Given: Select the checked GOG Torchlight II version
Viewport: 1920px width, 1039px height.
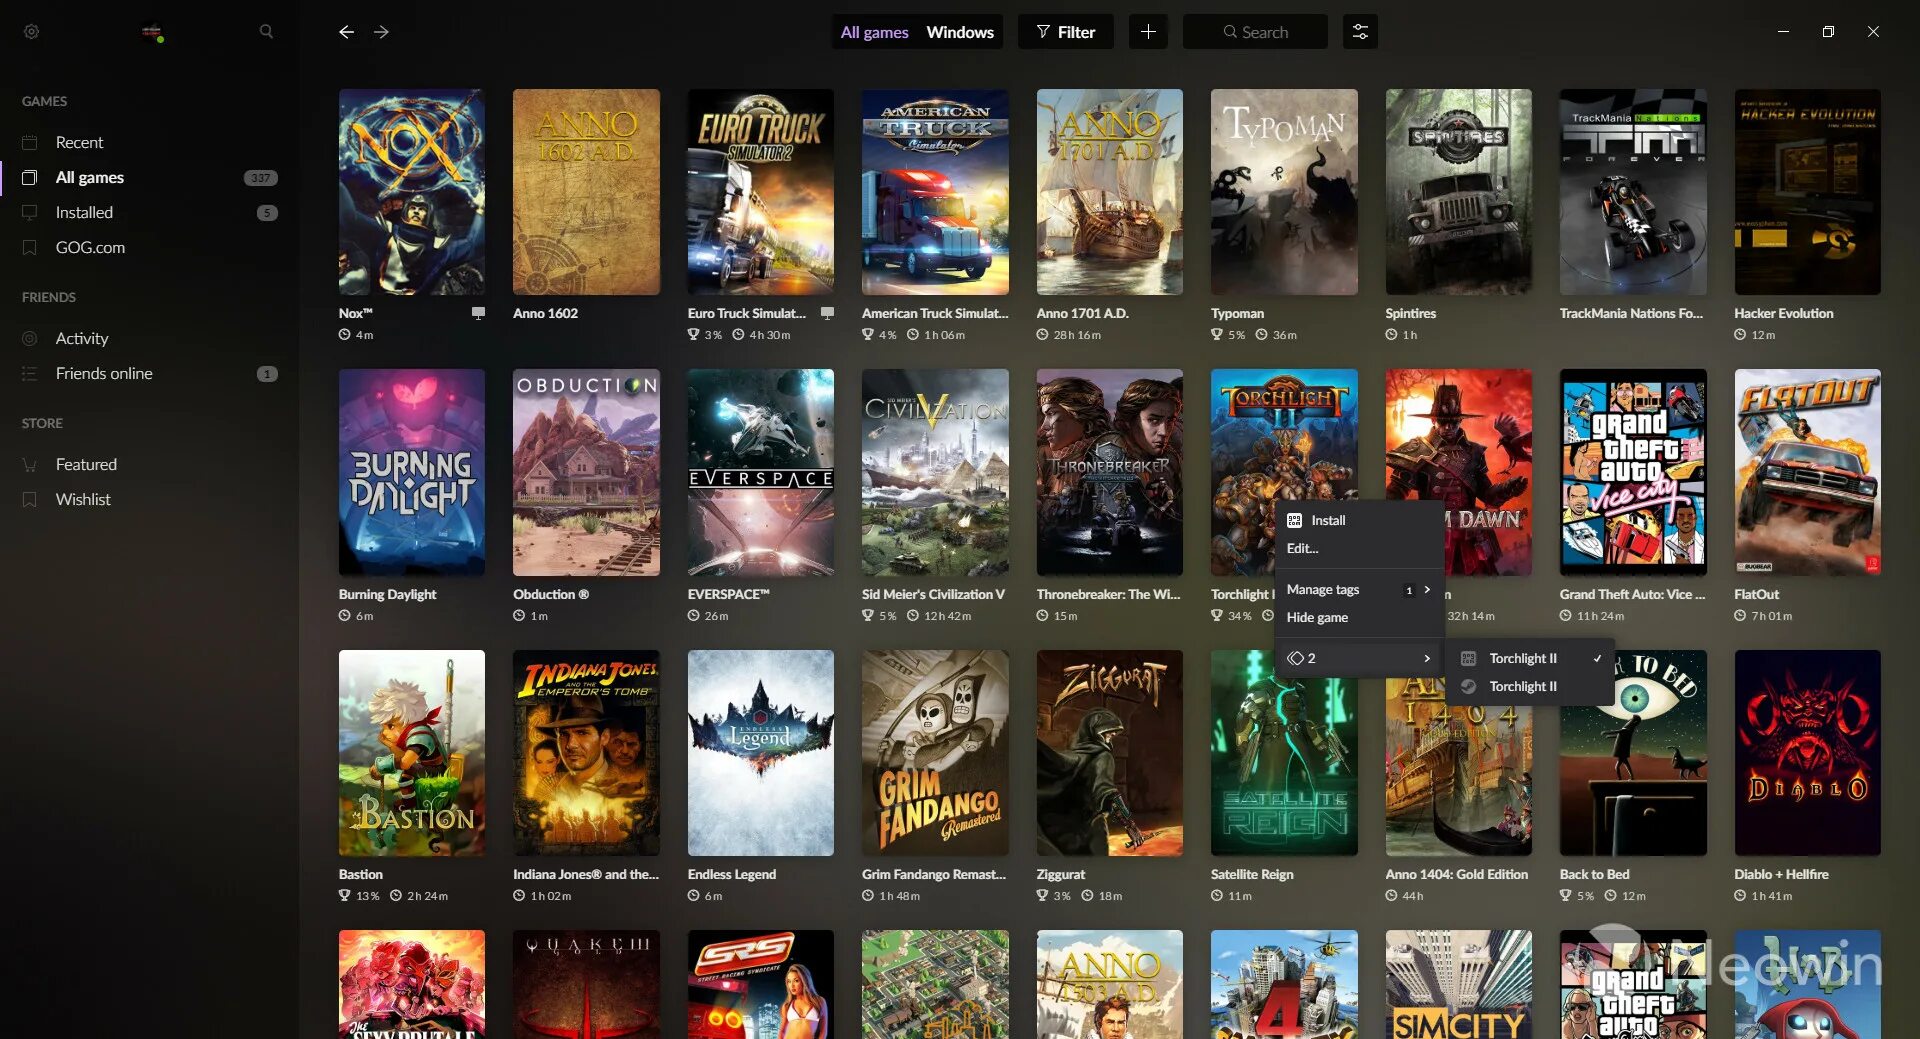Looking at the screenshot, I should [x=1530, y=658].
